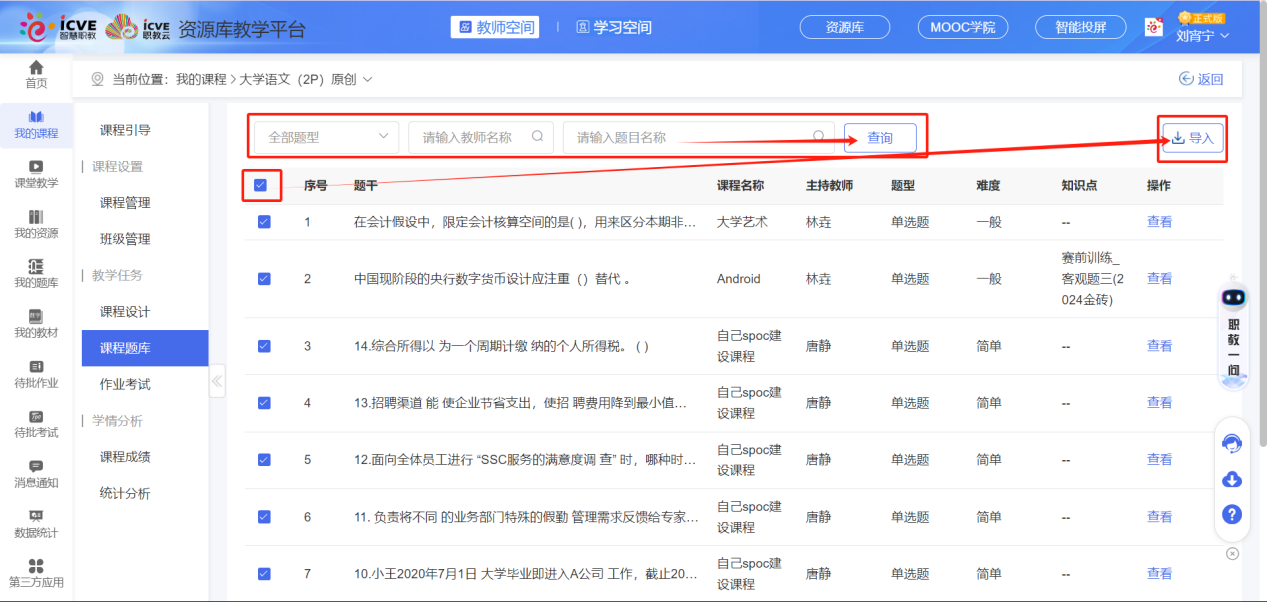Screen dimensions: 1267x602
Task: Expand the course breadcrumb dropdown arrow
Action: click(x=367, y=79)
